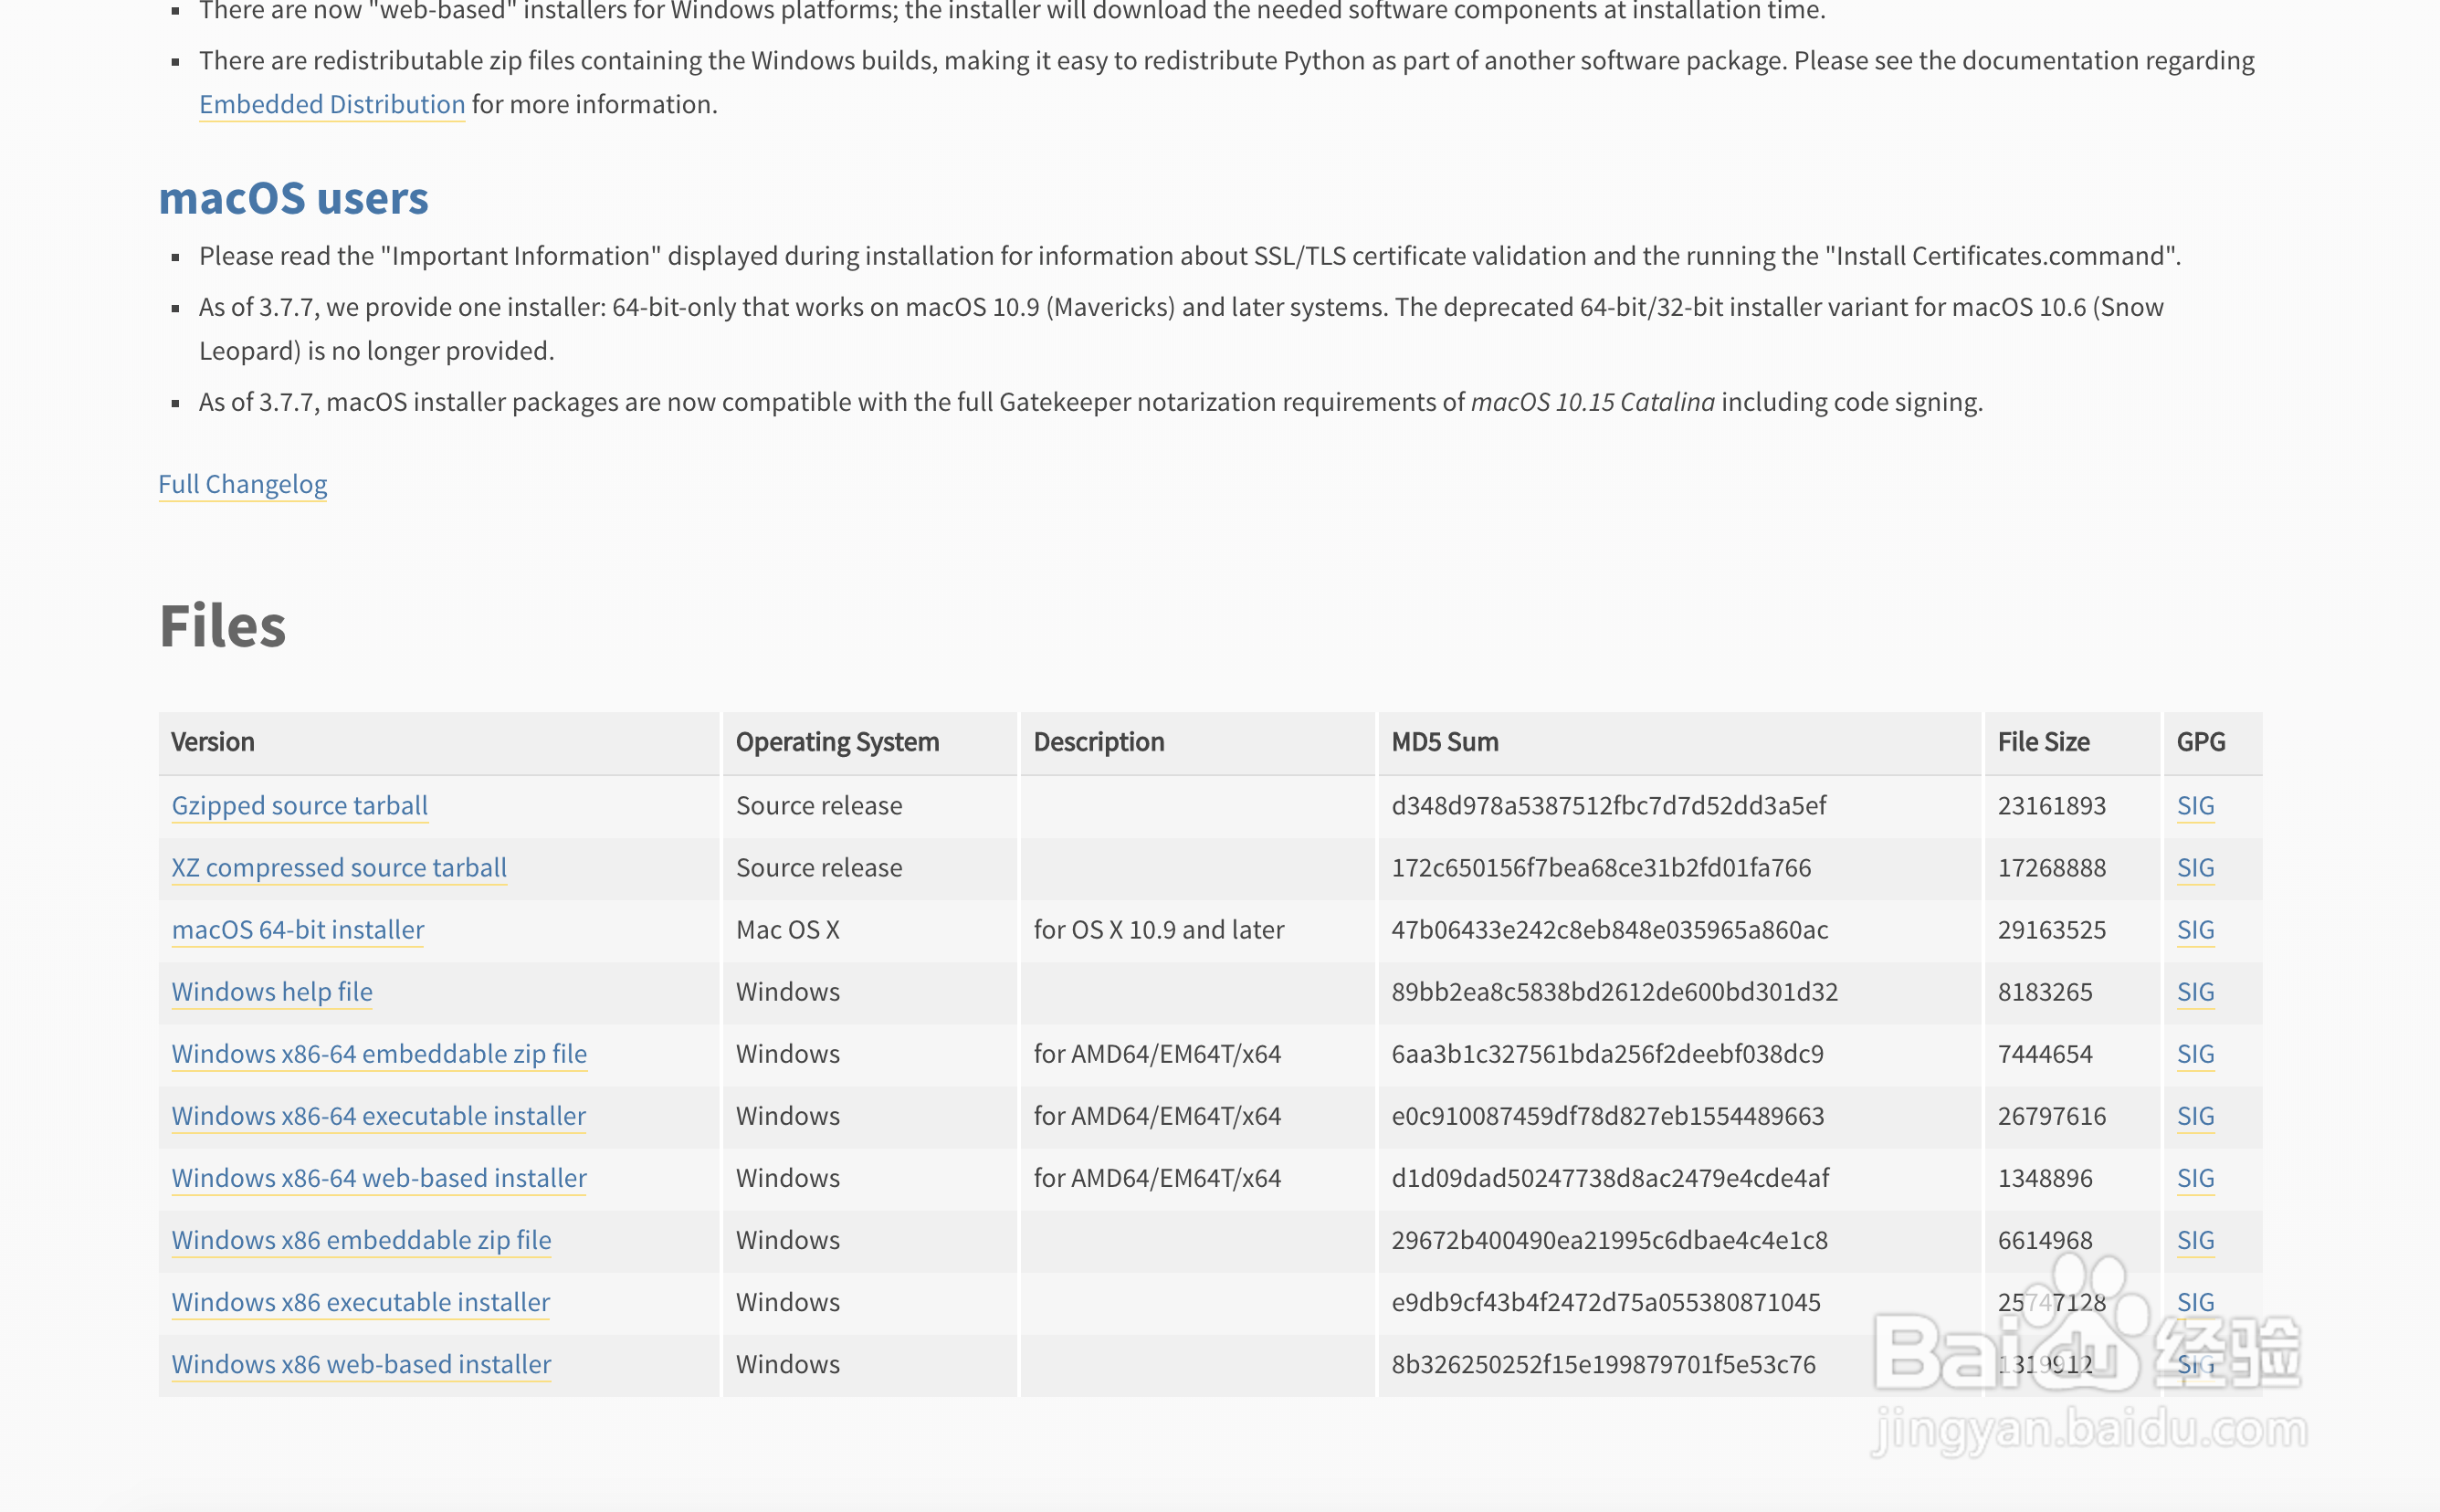Open SIG for Gzipped source tarball
Viewport: 2440px width, 1512px height.
[2195, 805]
